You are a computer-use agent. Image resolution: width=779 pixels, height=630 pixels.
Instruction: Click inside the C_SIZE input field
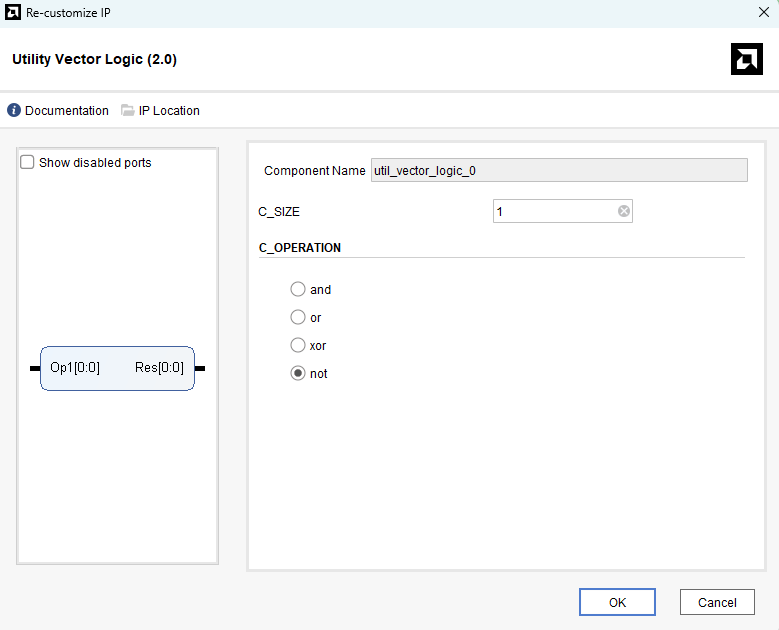(553, 211)
